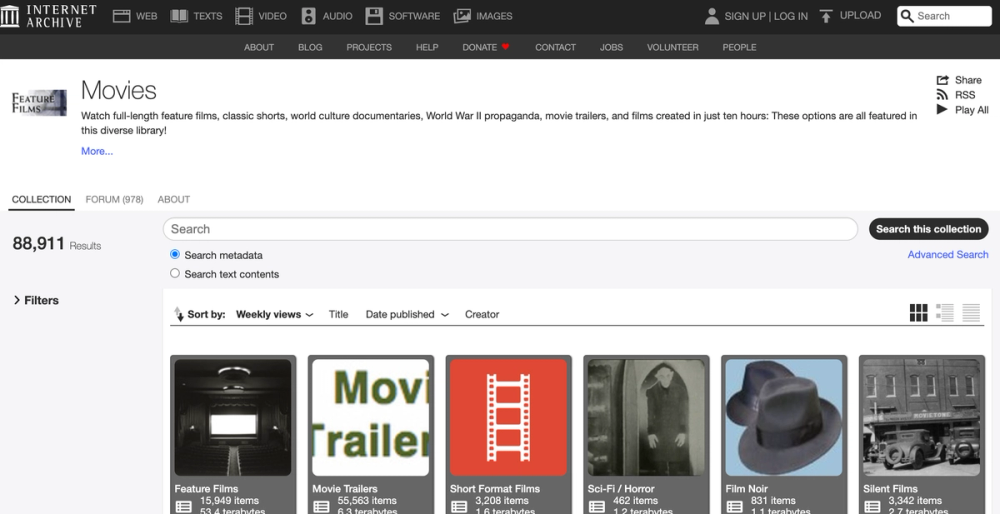Open the Short Format Films filmstrip thumbnail
The width and height of the screenshot is (1000, 514).
coord(508,418)
